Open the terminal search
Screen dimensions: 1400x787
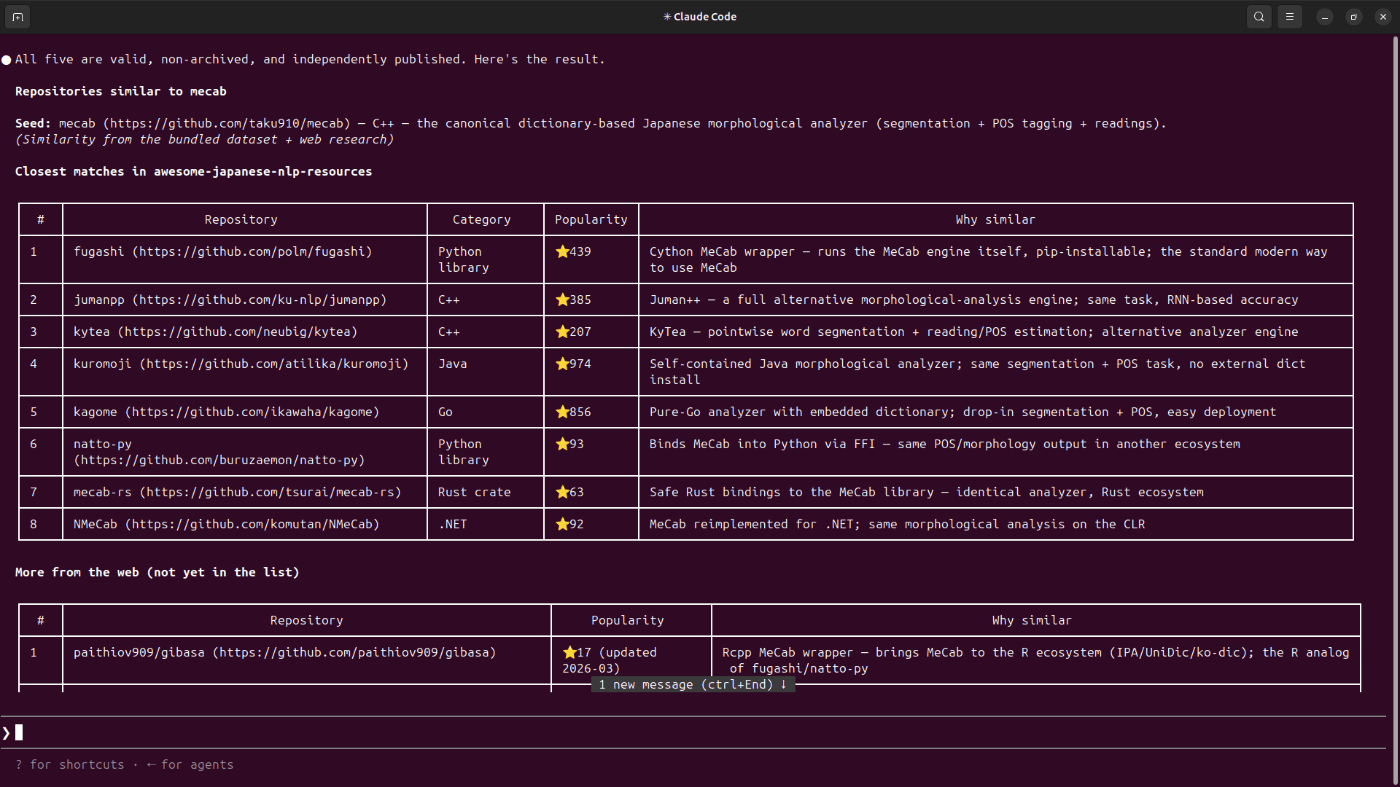click(1259, 17)
